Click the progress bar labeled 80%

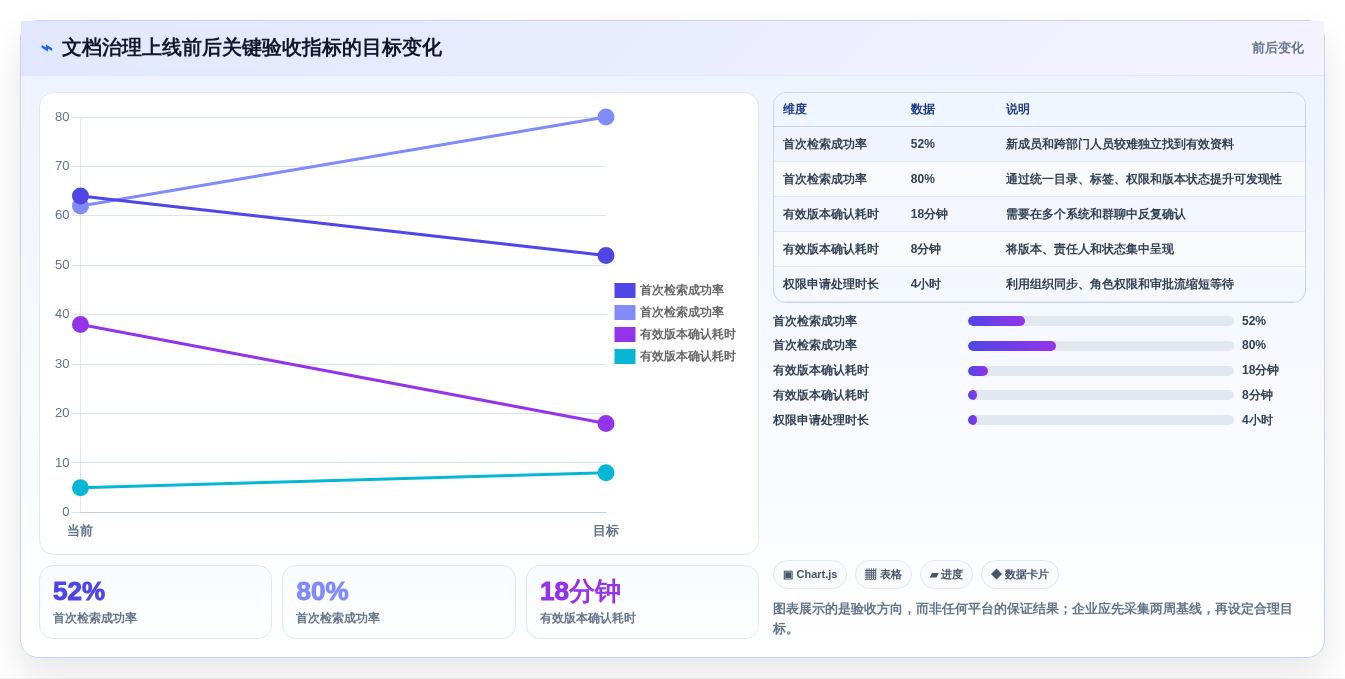point(1101,346)
